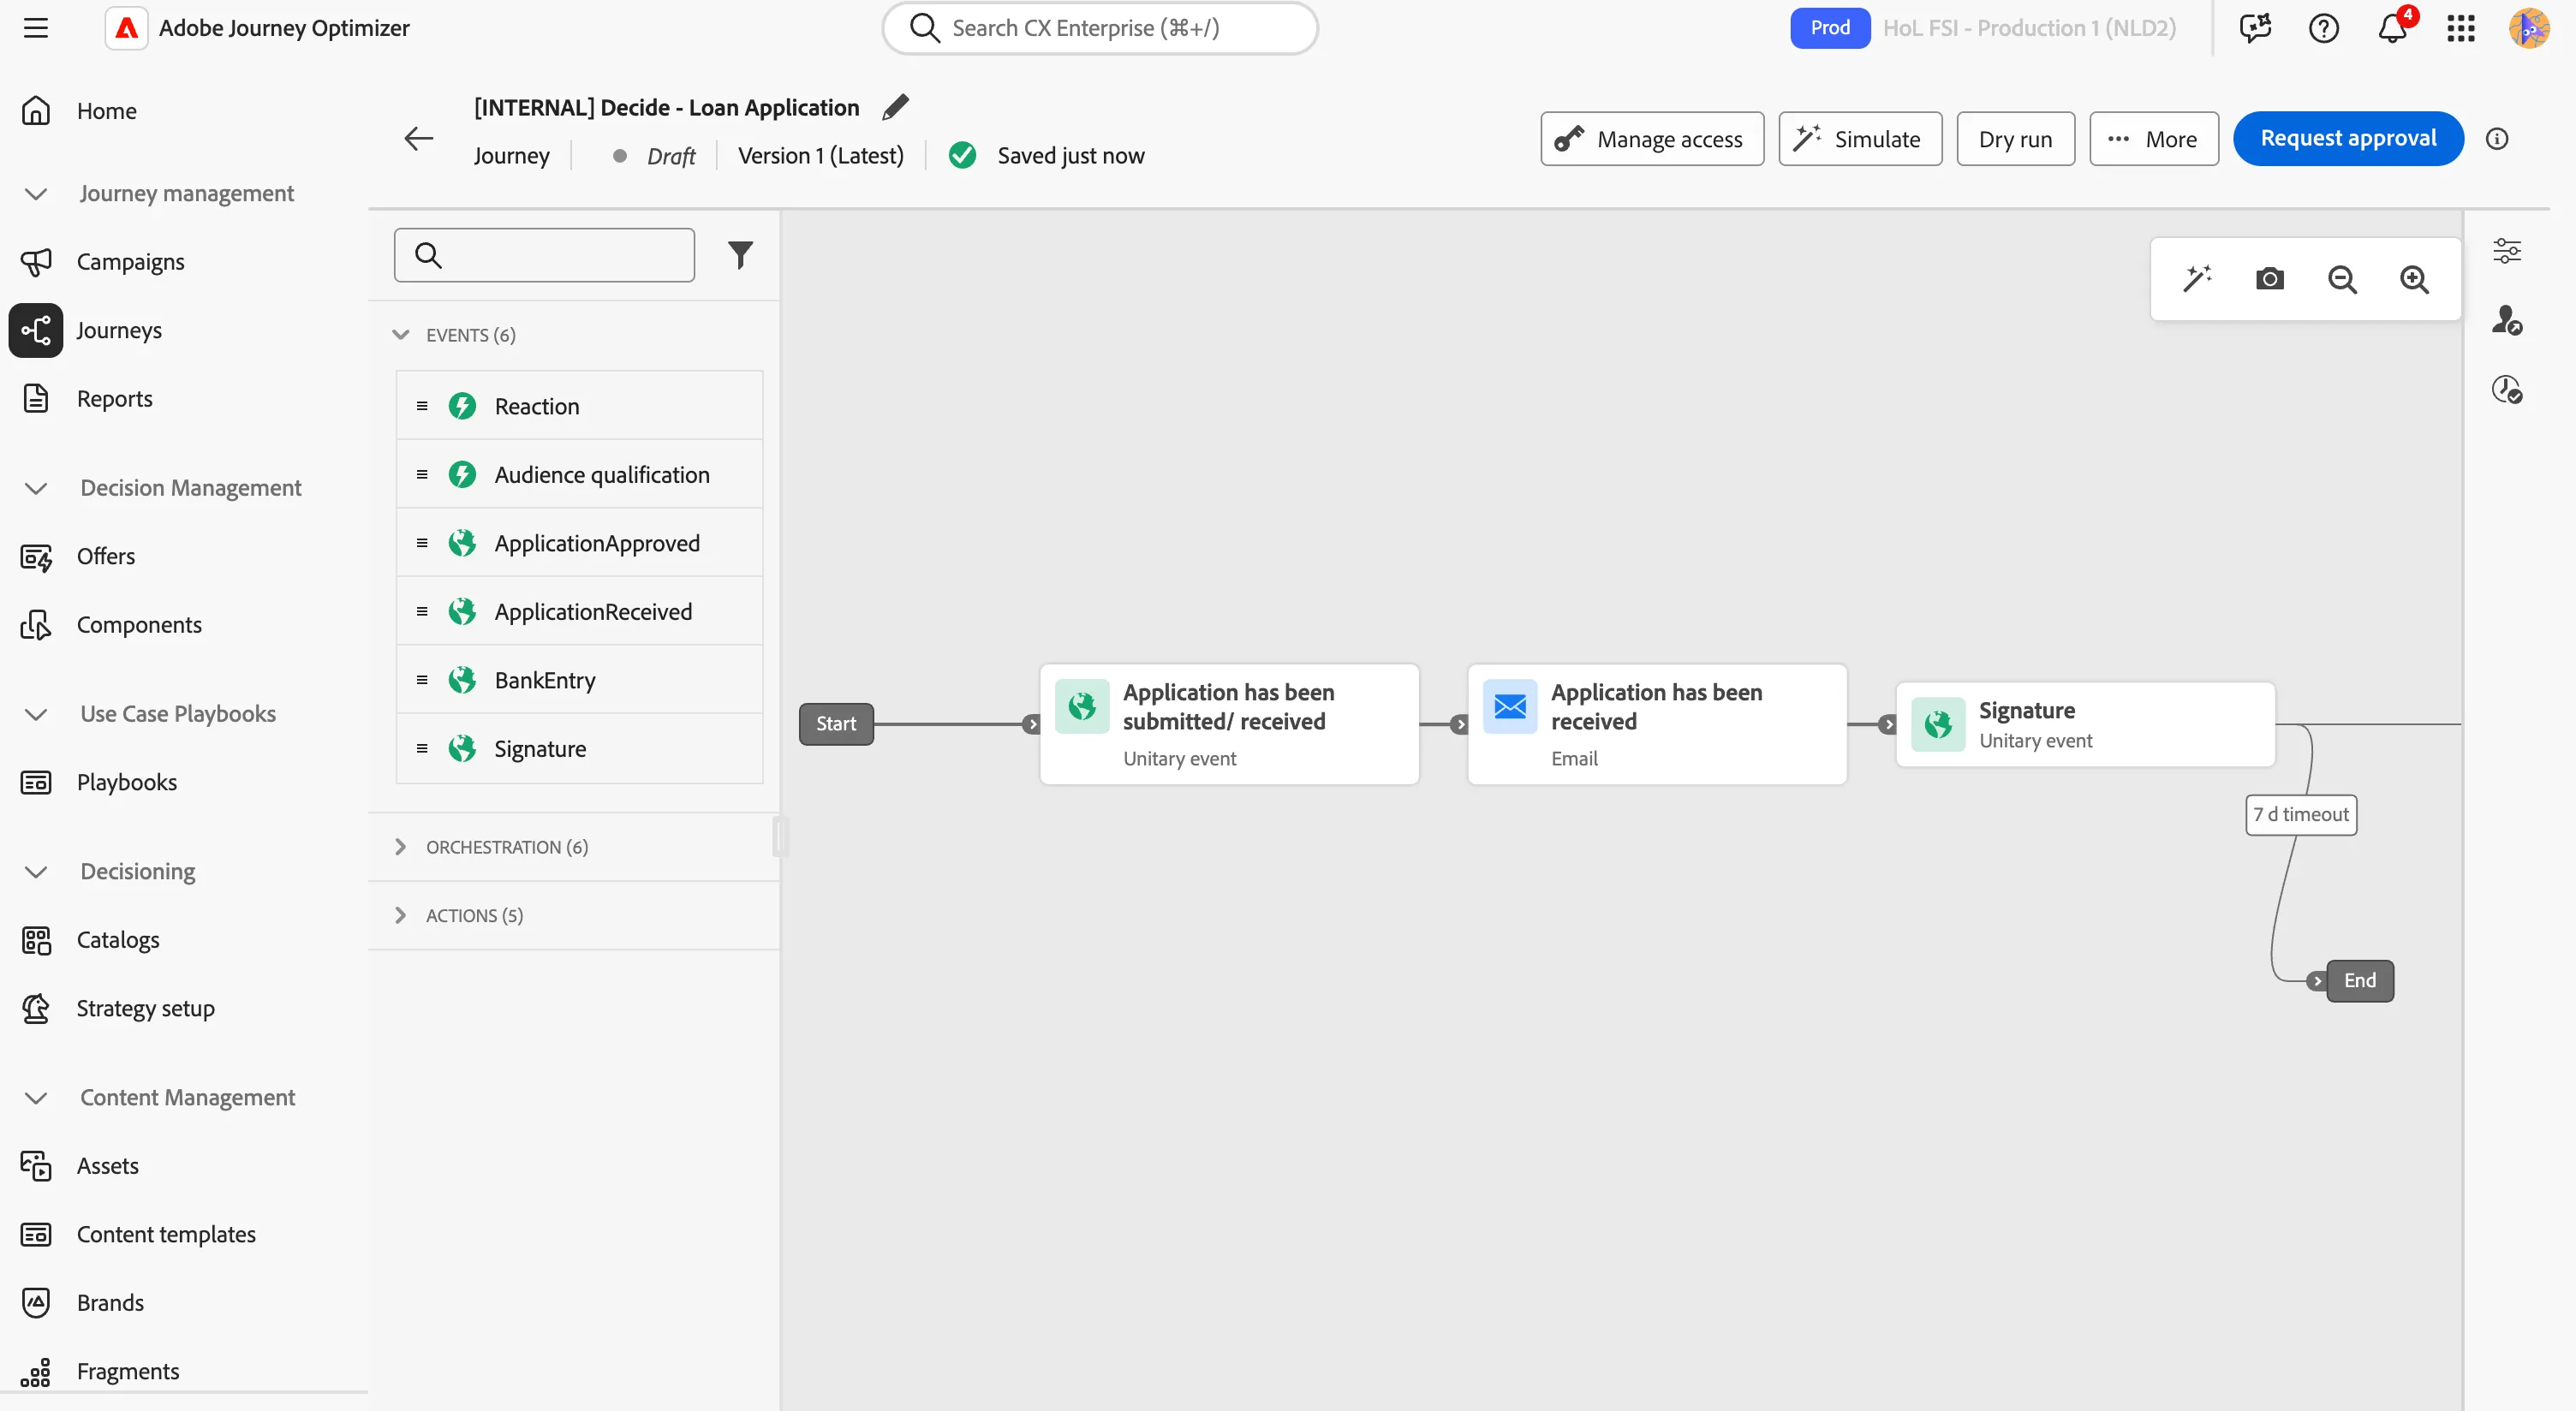Take a canvas screenshot with camera icon
Image resolution: width=2576 pixels, height=1411 pixels.
tap(2270, 279)
